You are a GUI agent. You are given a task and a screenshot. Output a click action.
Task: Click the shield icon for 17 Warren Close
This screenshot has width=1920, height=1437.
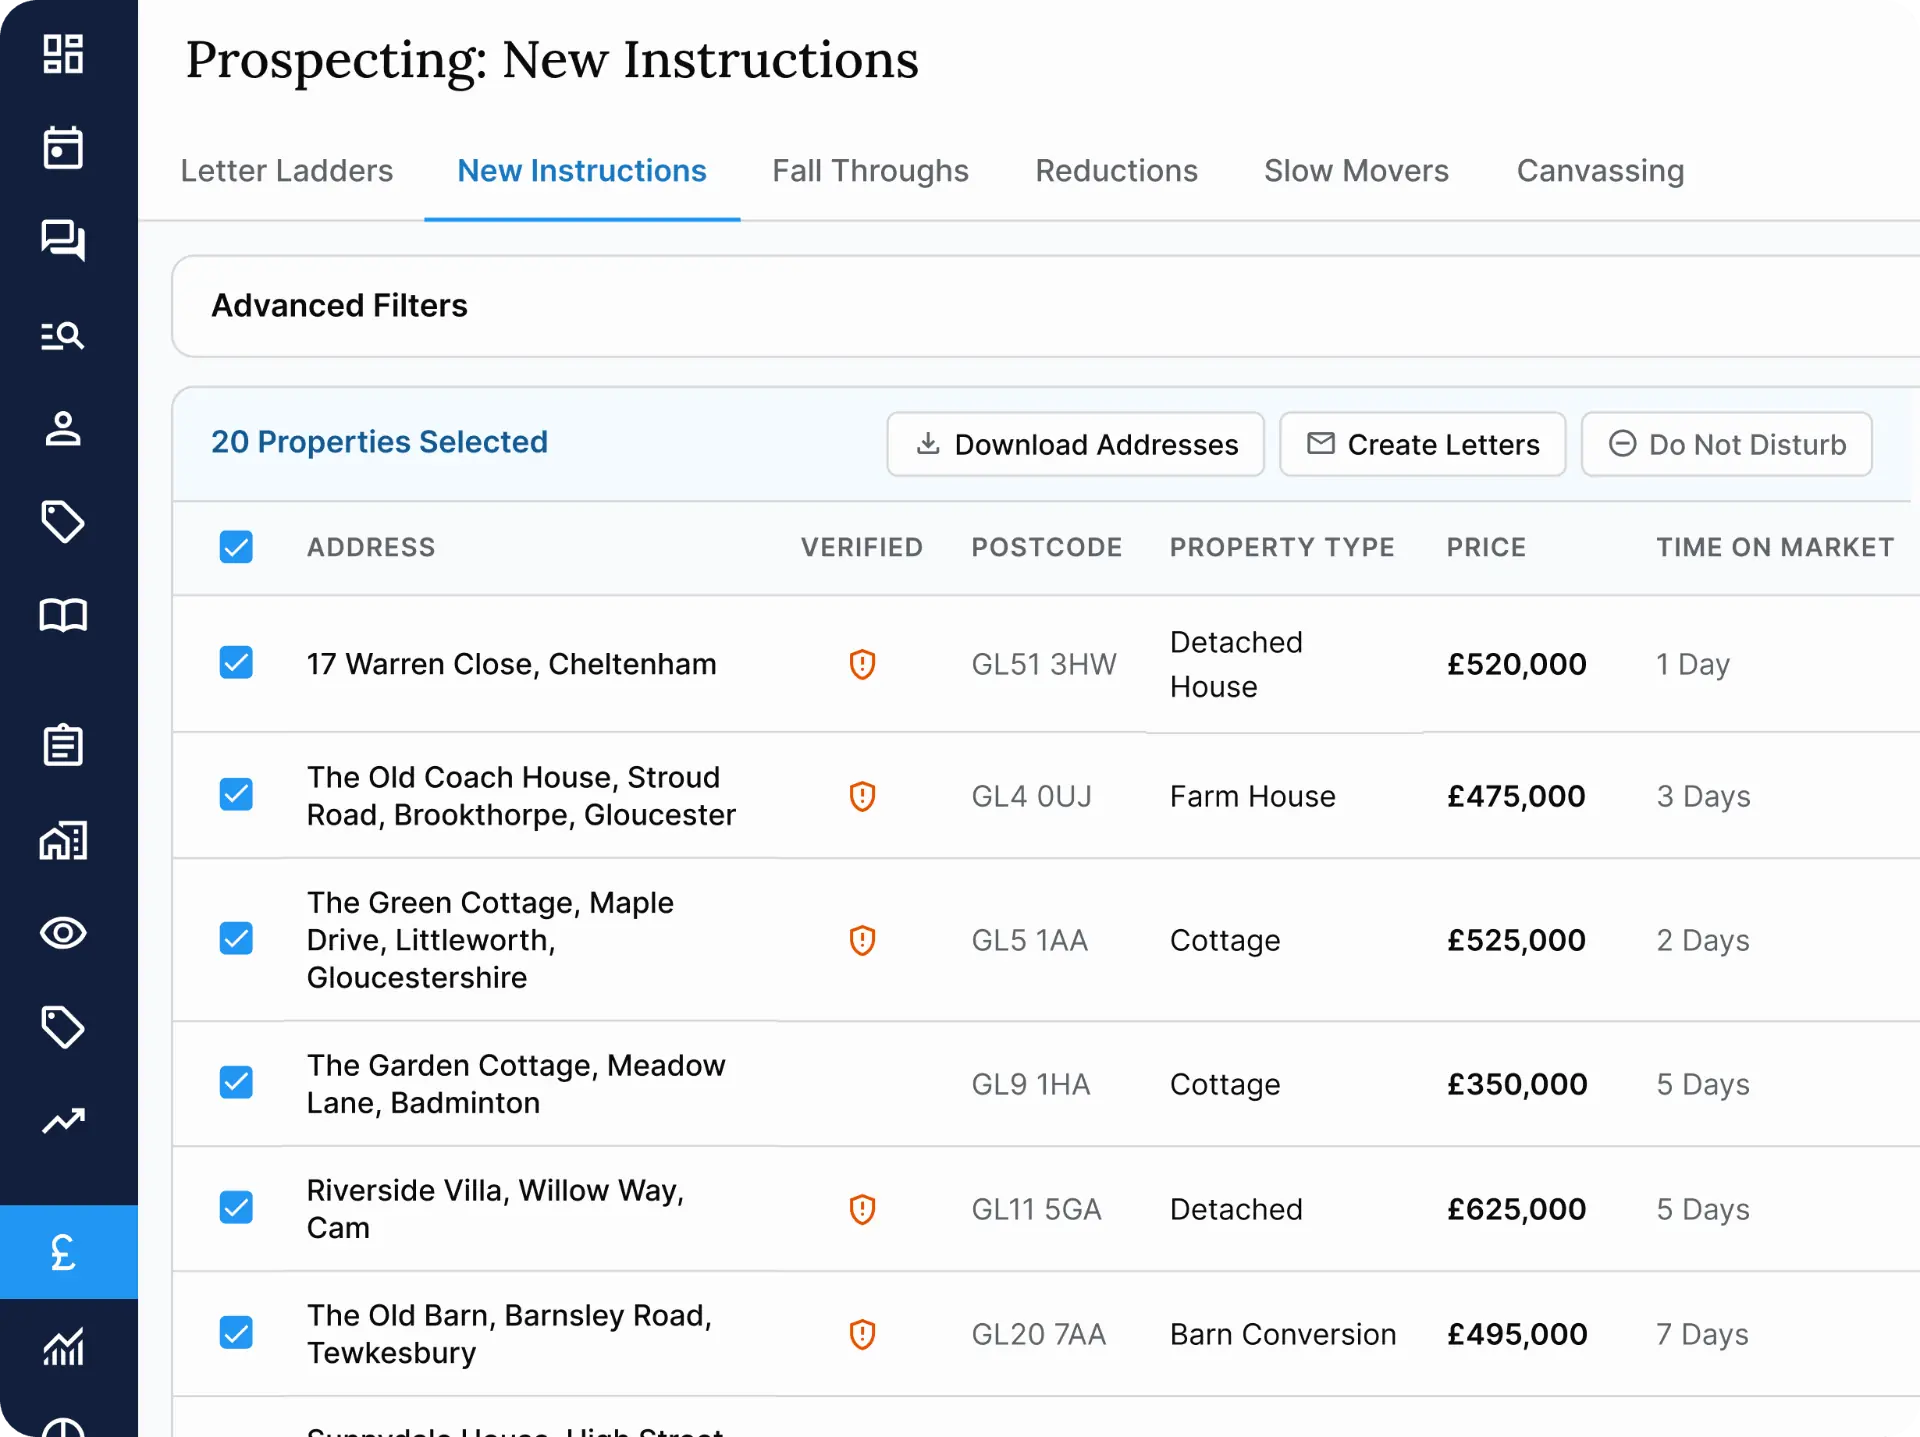tap(862, 664)
